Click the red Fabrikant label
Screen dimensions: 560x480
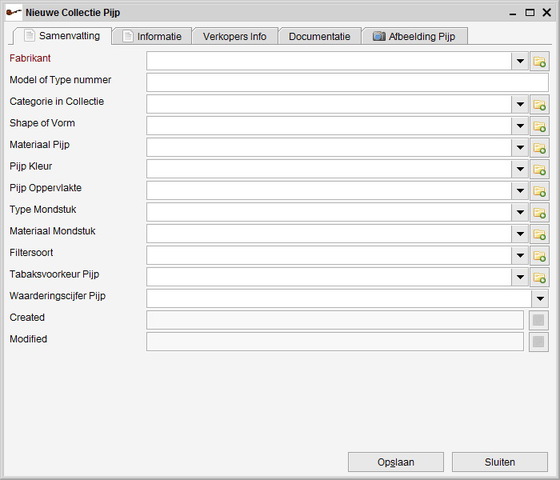[30, 58]
